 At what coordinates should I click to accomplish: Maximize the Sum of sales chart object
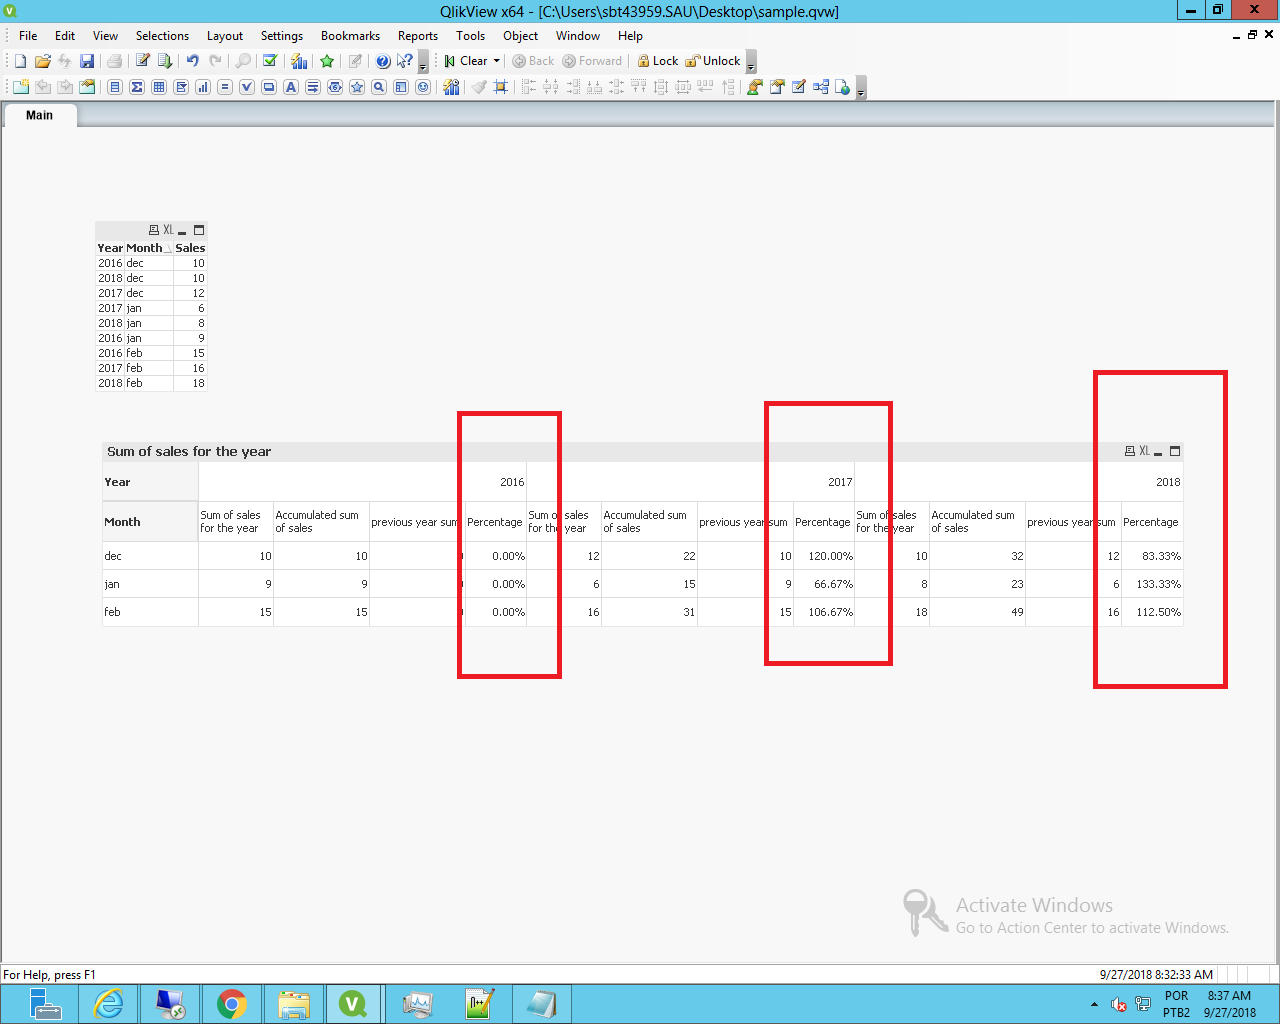[x=1175, y=451]
